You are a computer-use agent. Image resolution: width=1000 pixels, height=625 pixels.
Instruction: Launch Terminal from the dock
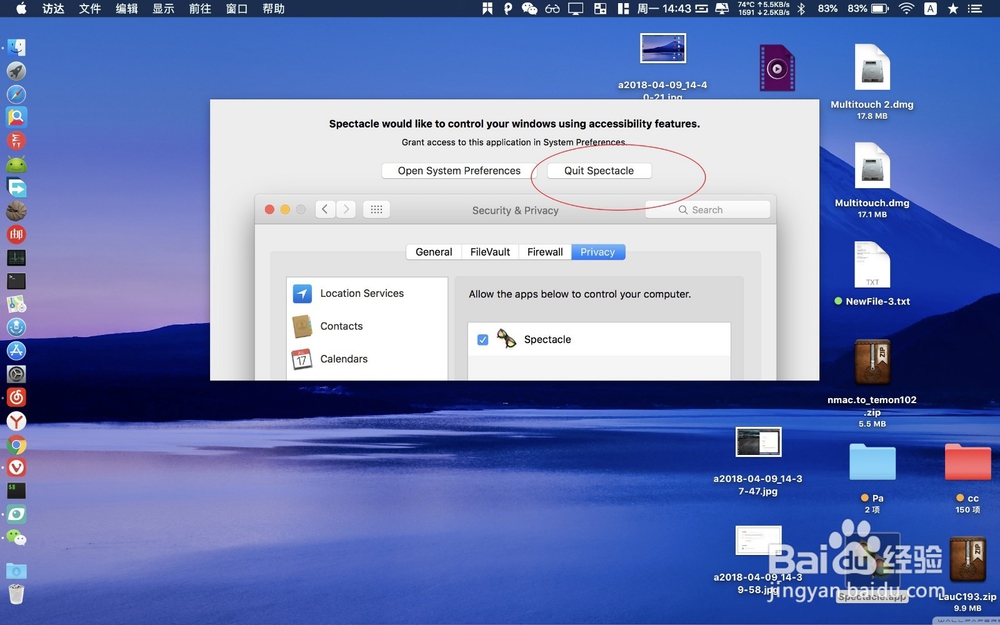[x=17, y=281]
